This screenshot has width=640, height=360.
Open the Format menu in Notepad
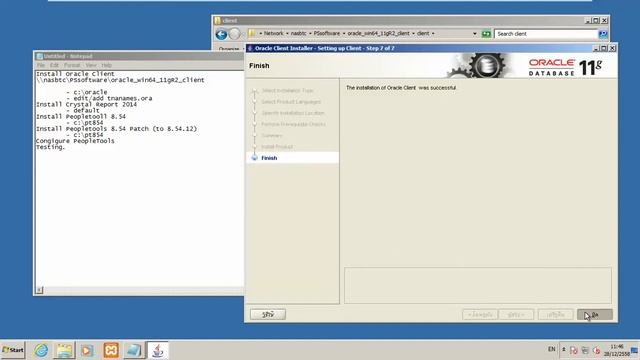click(x=72, y=65)
